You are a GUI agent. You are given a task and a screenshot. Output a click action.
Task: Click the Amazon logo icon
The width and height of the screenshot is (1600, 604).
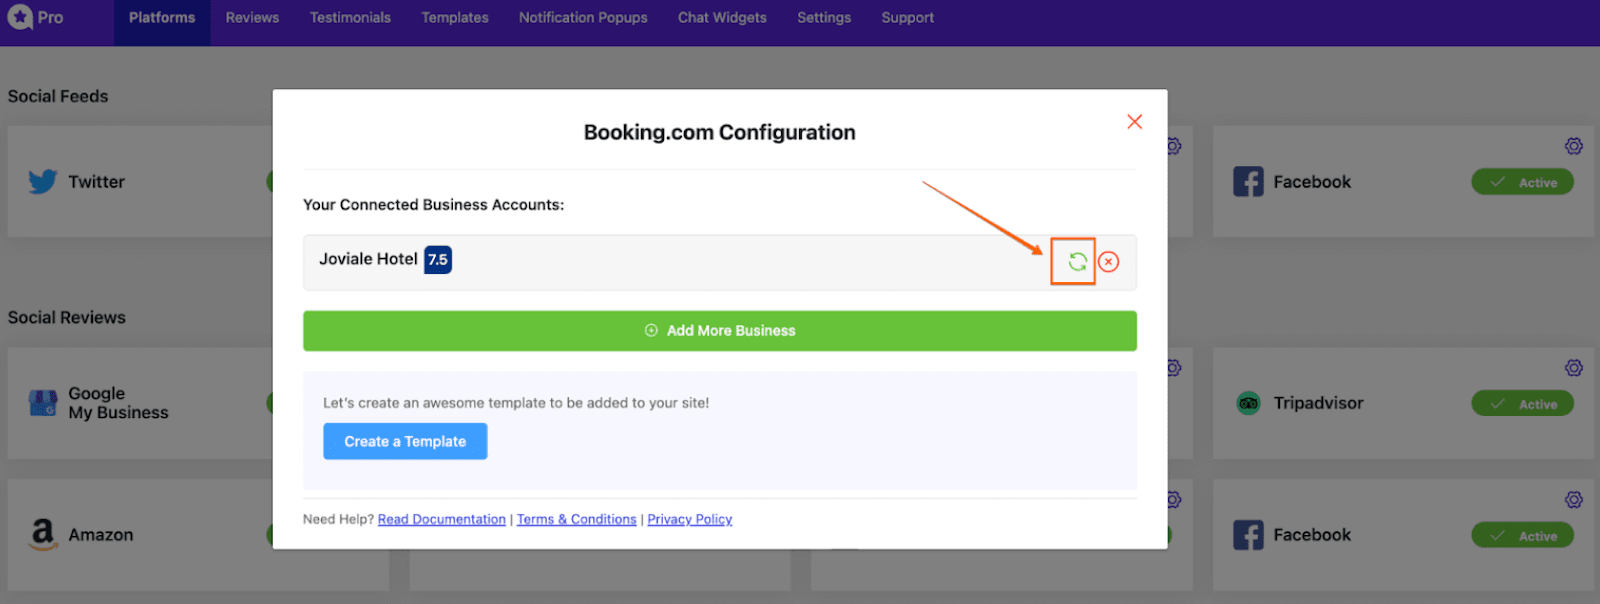coord(43,535)
